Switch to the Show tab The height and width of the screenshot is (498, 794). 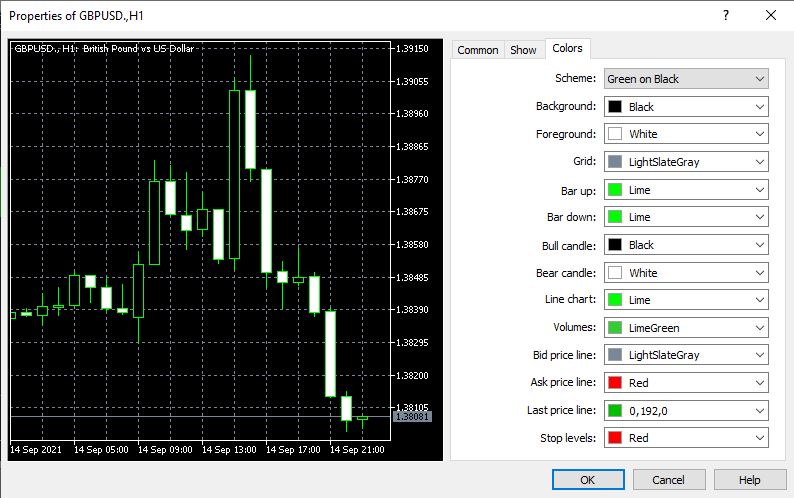coord(523,50)
